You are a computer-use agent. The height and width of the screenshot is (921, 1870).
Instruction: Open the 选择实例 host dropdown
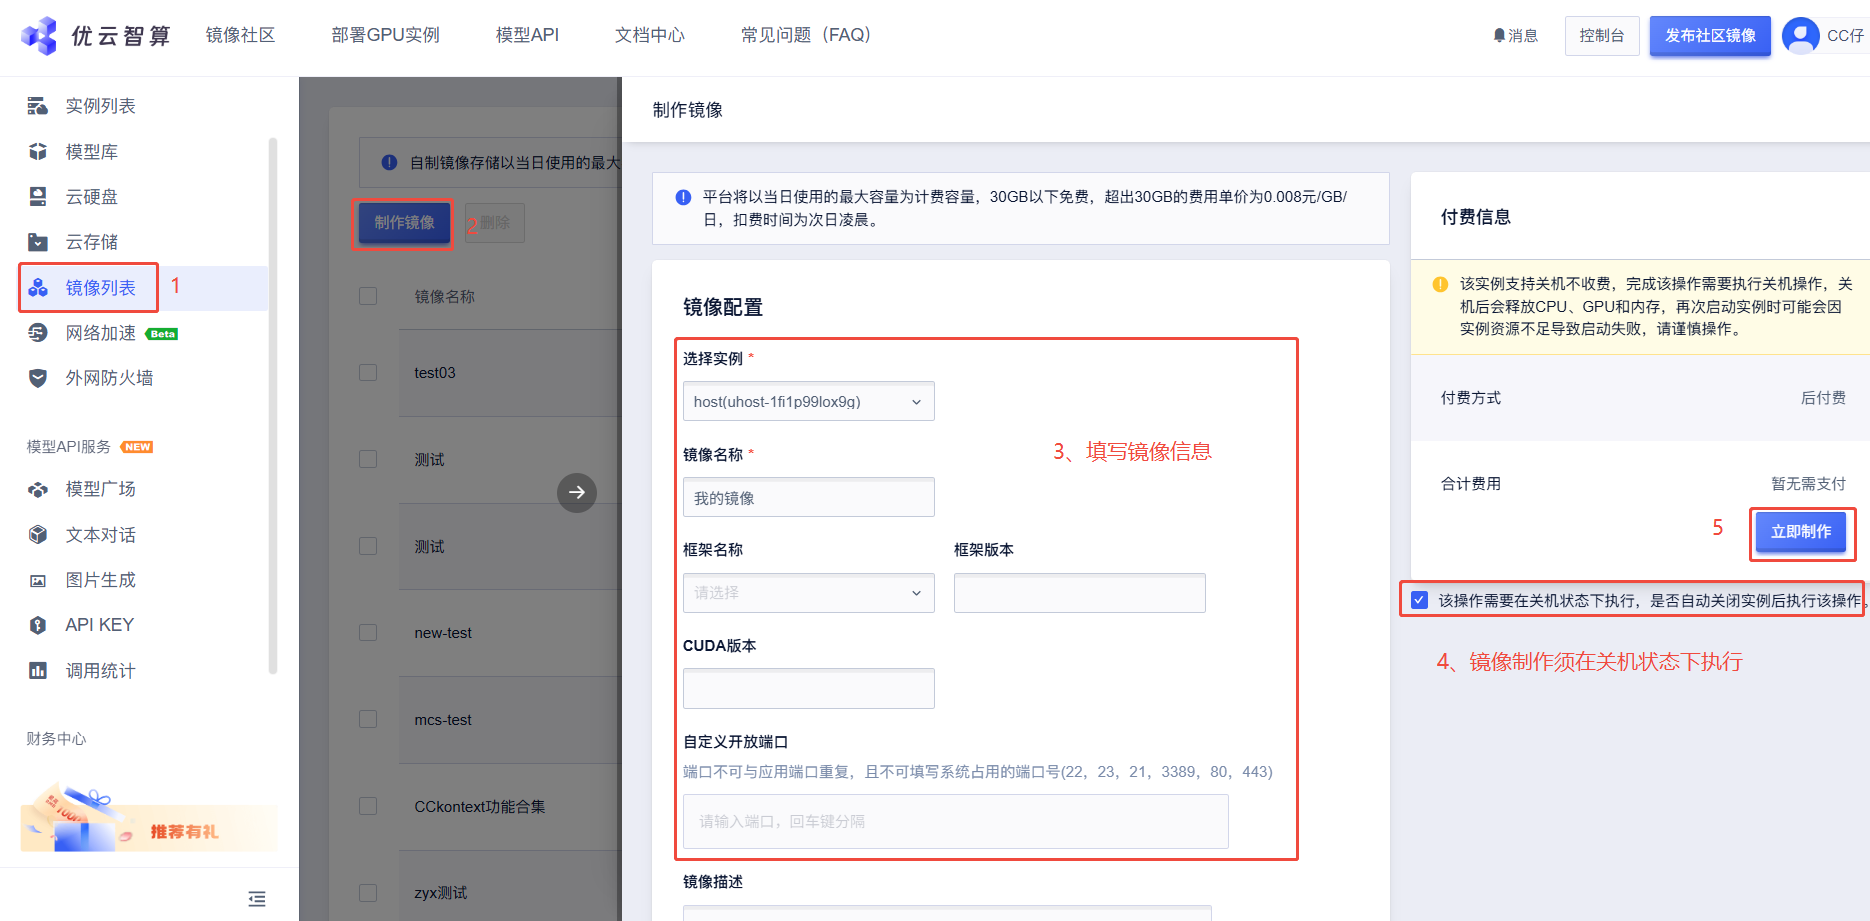coord(809,401)
